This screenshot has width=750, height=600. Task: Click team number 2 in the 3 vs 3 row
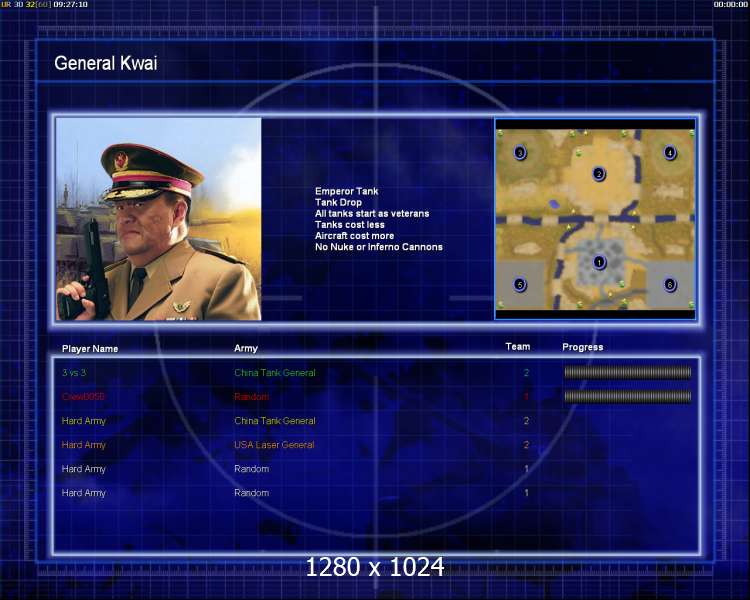pyautogui.click(x=526, y=373)
